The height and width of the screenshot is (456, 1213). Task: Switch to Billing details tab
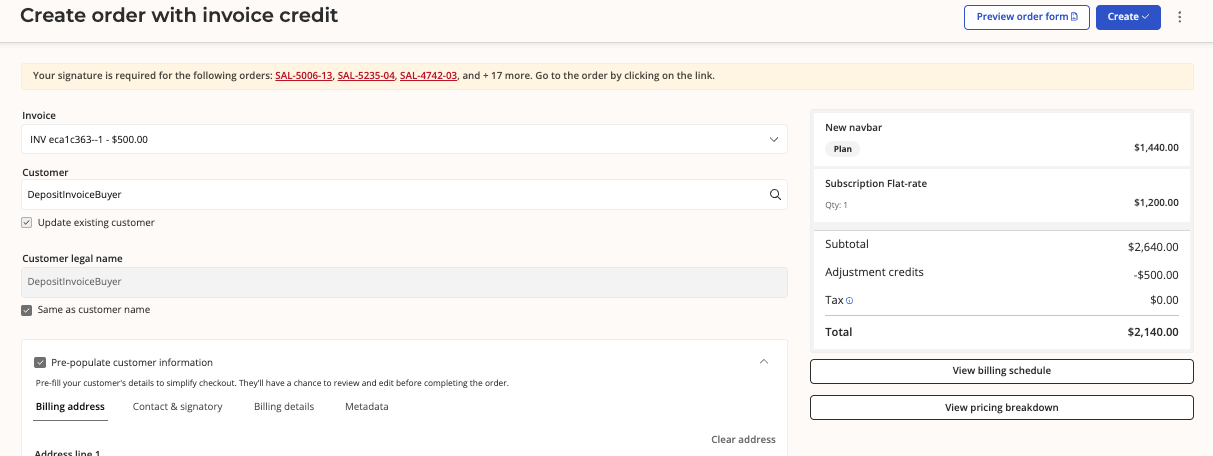(x=284, y=407)
